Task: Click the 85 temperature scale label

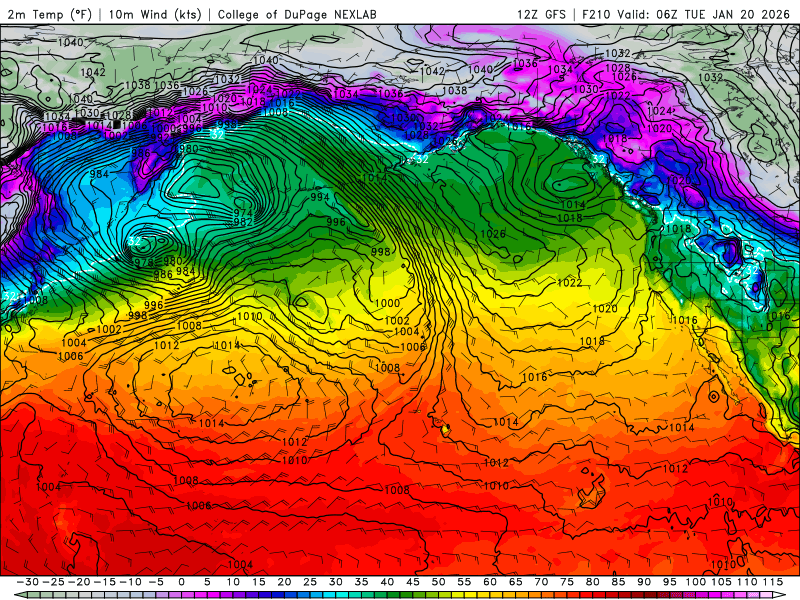Action: point(618,582)
